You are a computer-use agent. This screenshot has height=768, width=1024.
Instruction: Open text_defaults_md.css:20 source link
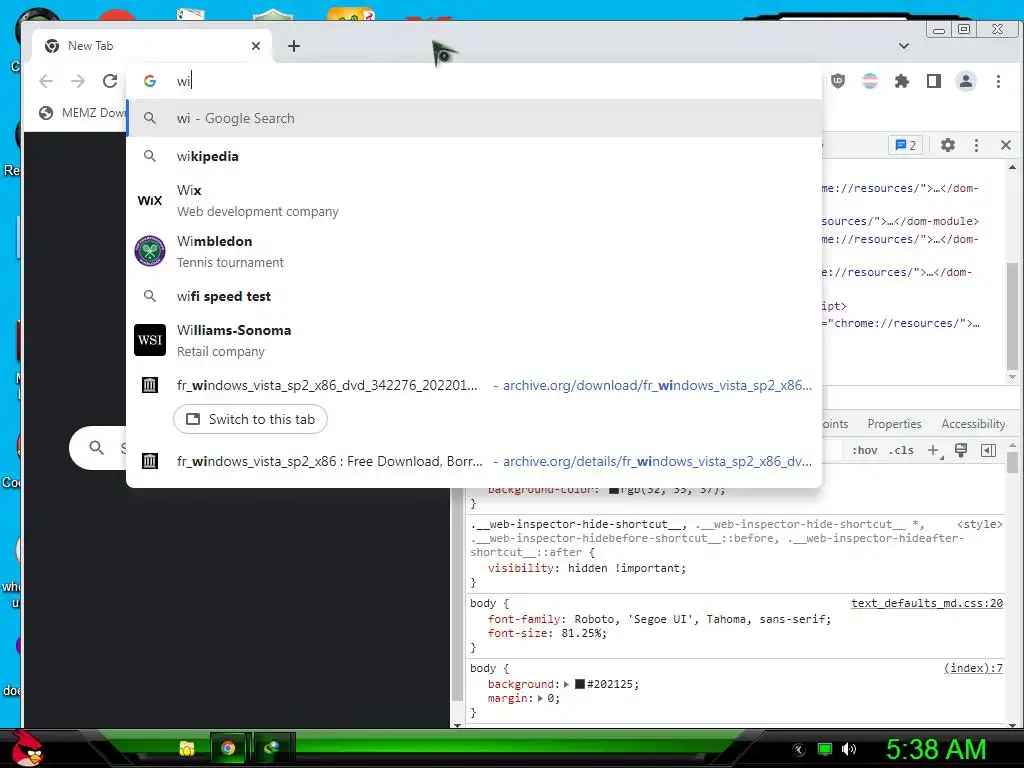click(x=927, y=603)
